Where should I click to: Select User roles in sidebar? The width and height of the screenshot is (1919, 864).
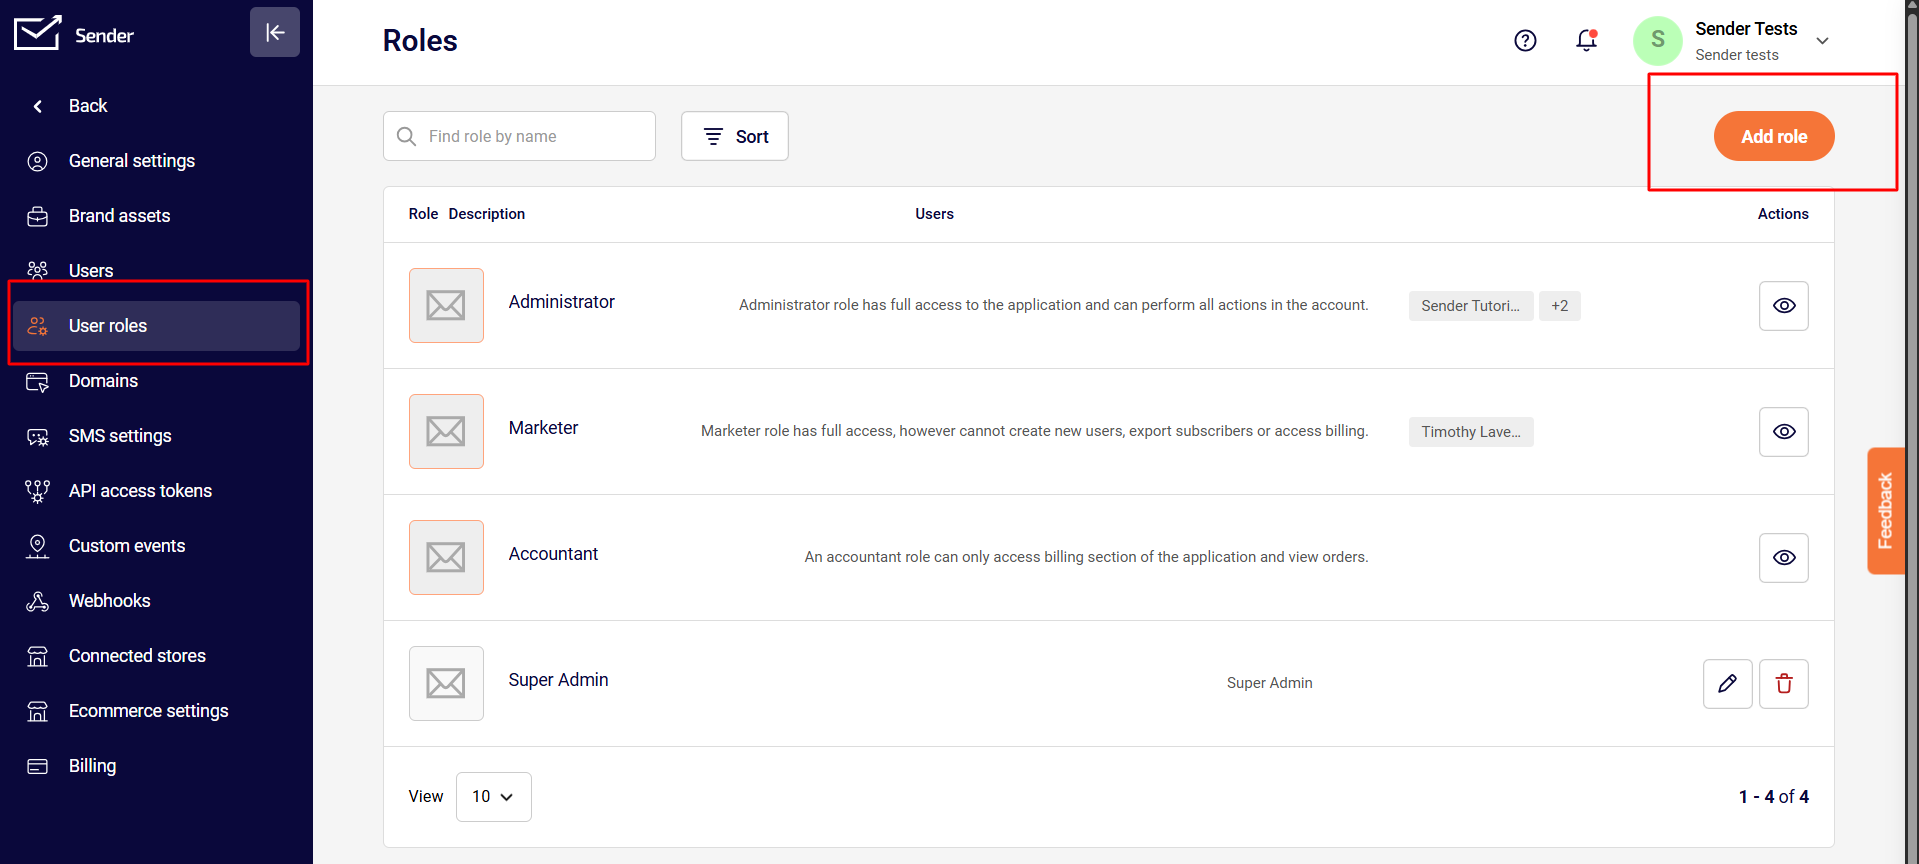(156, 326)
